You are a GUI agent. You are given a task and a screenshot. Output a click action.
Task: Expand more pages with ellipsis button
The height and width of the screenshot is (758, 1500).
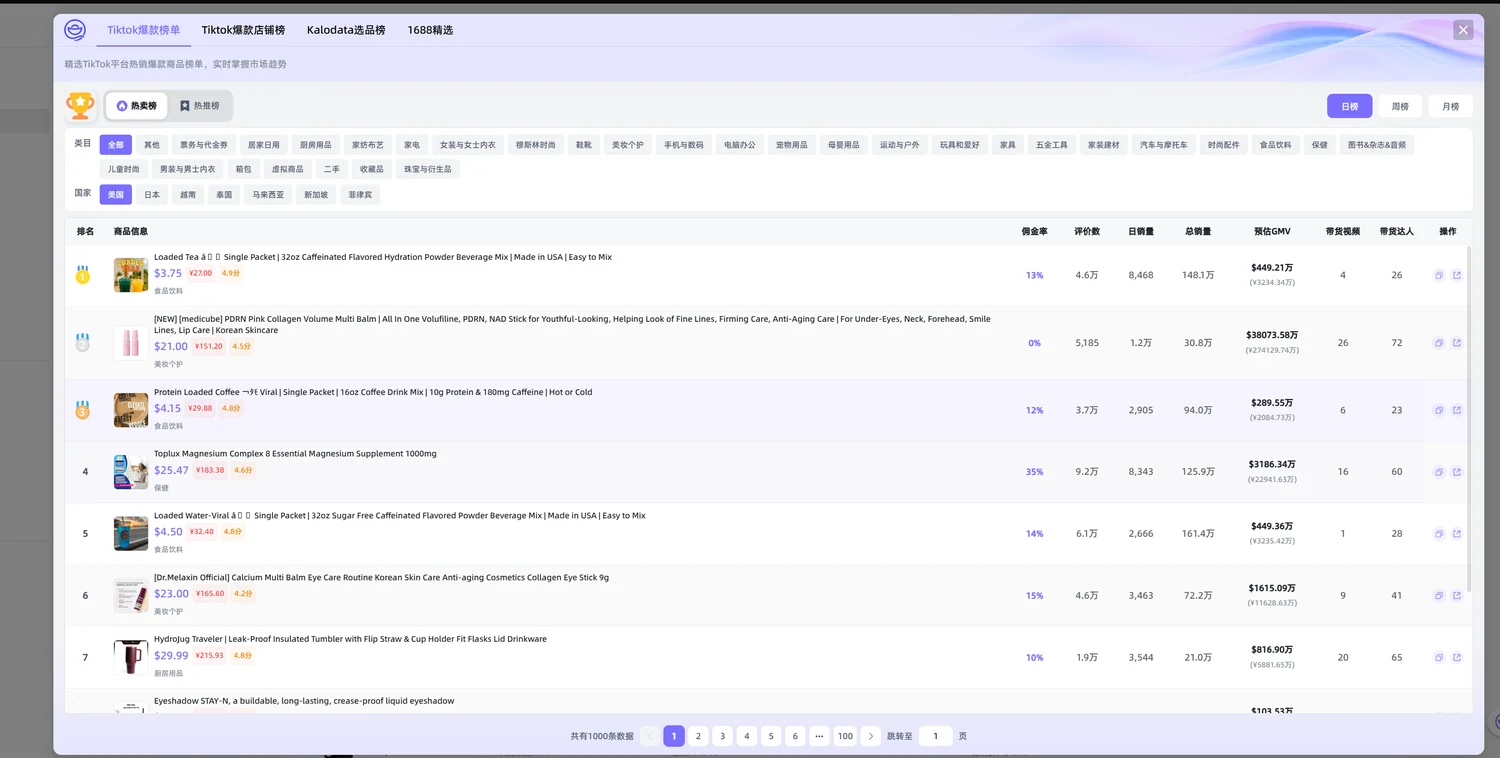[x=819, y=736]
